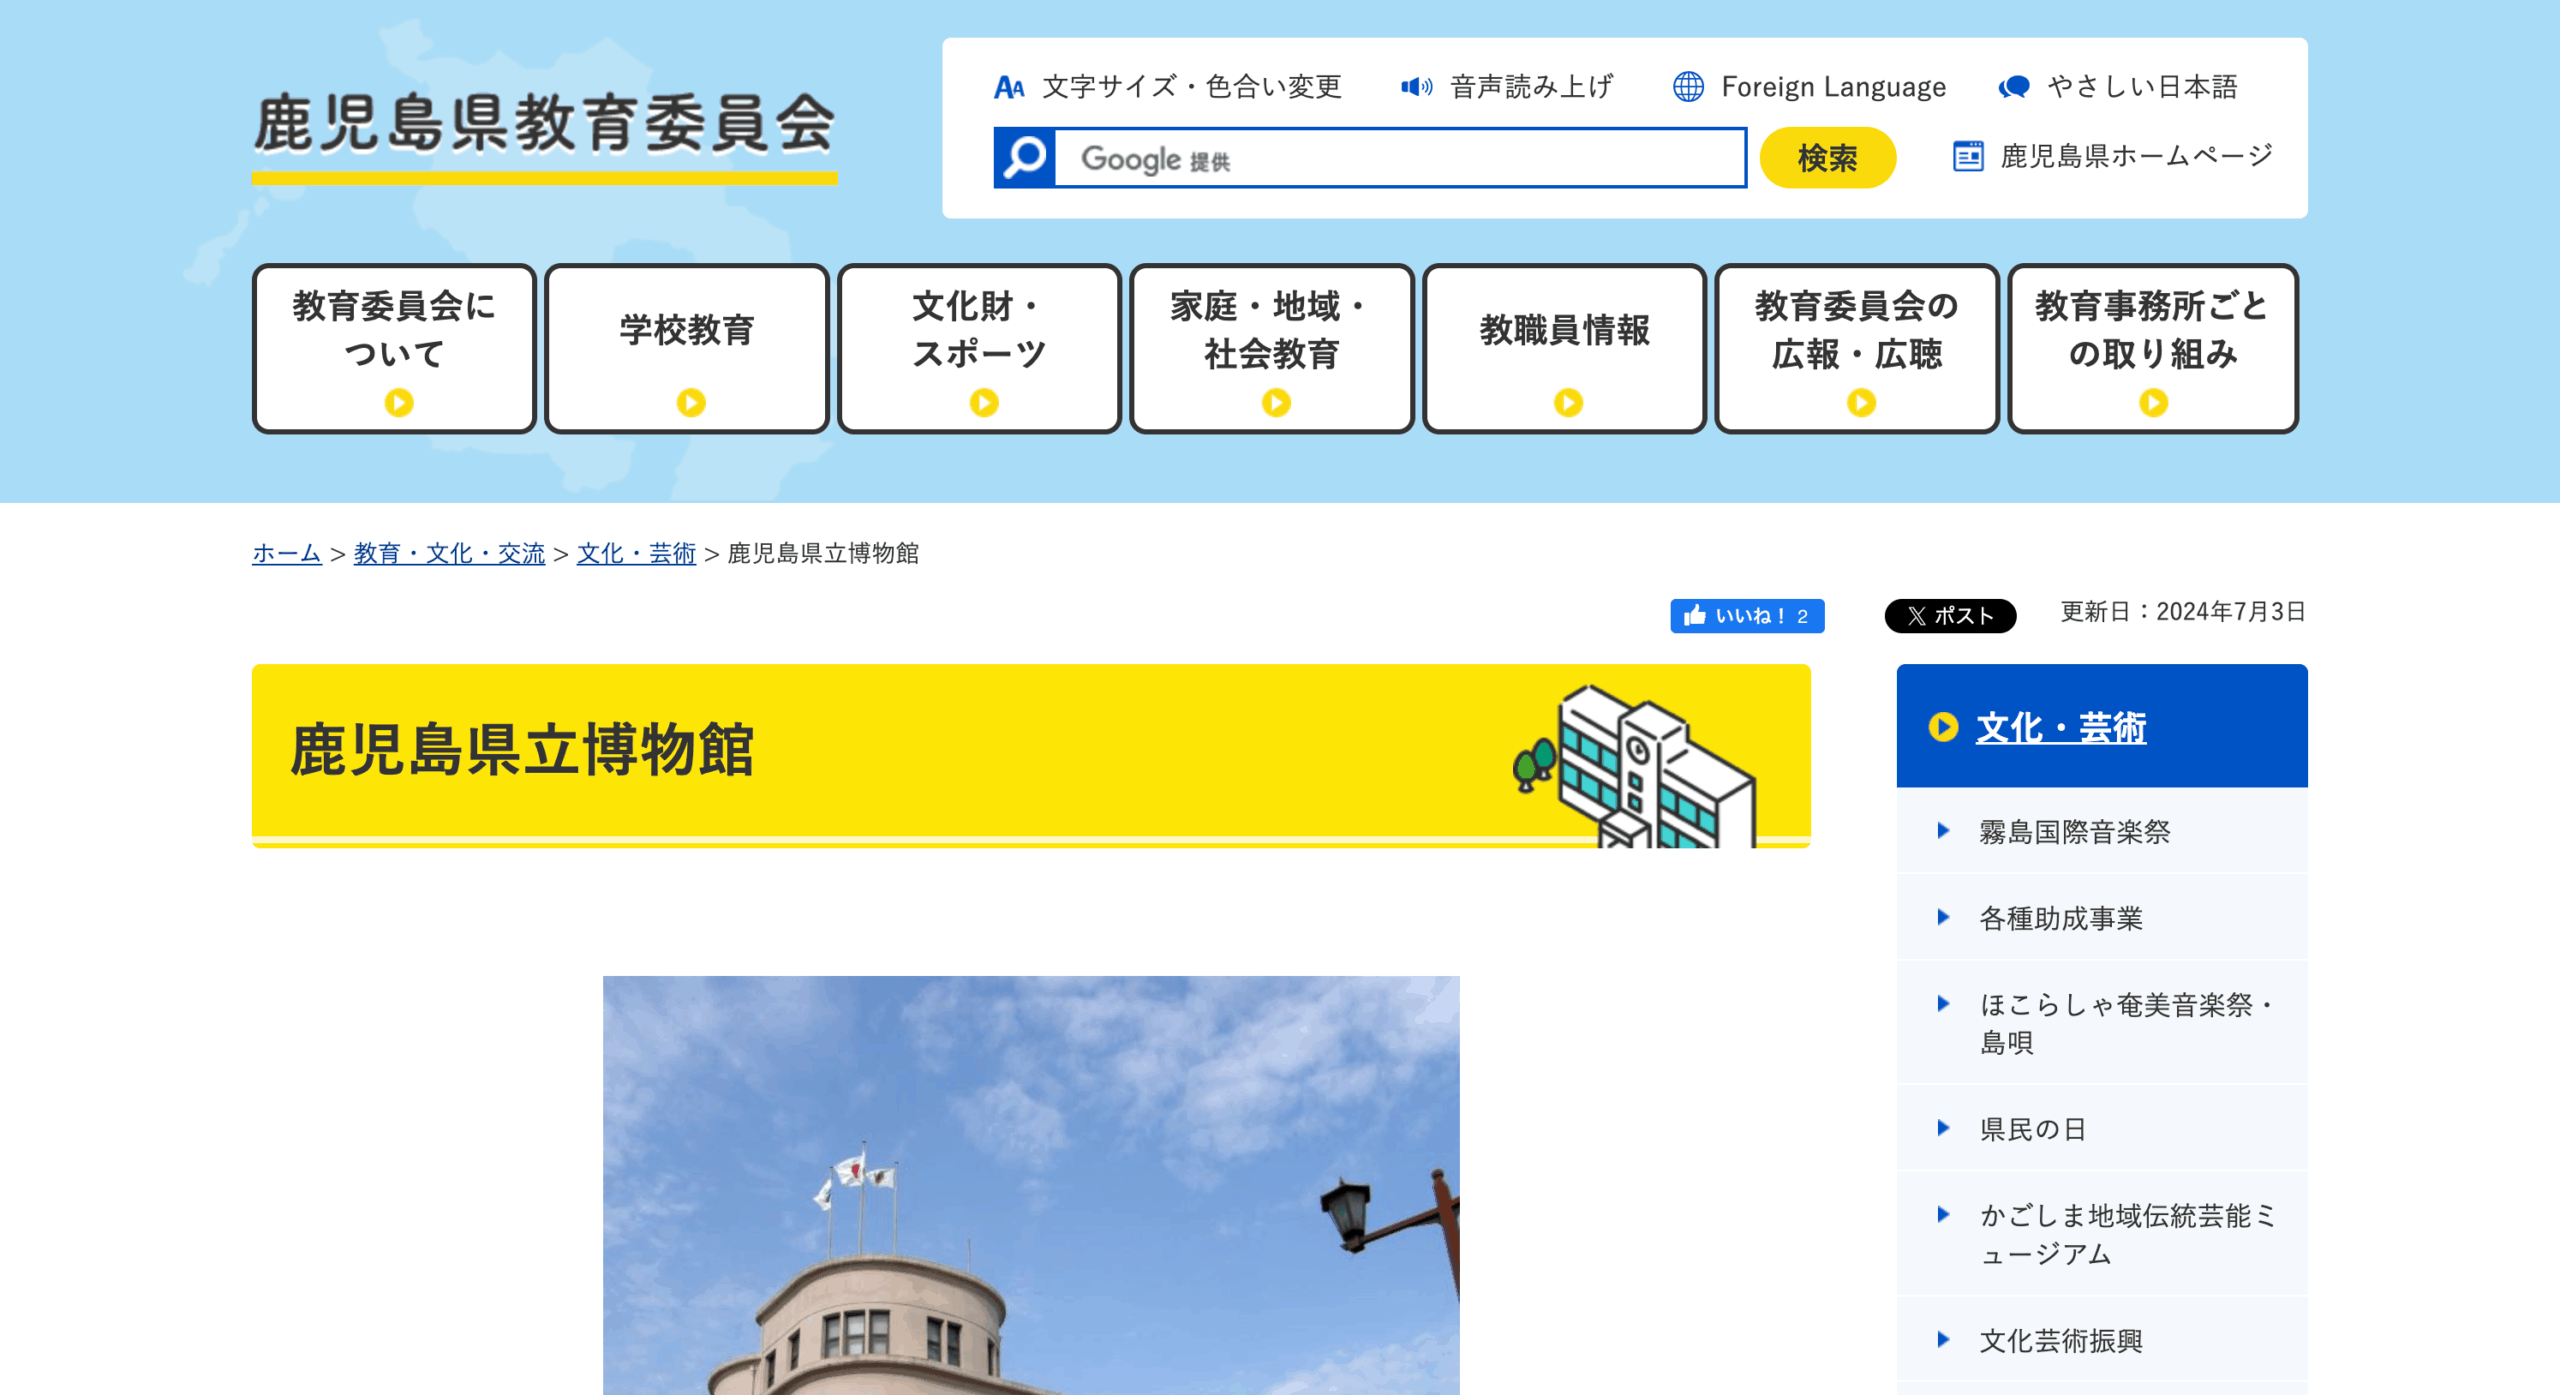
Task: Open 文化芸術振興 sidebar link
Action: [2061, 1340]
